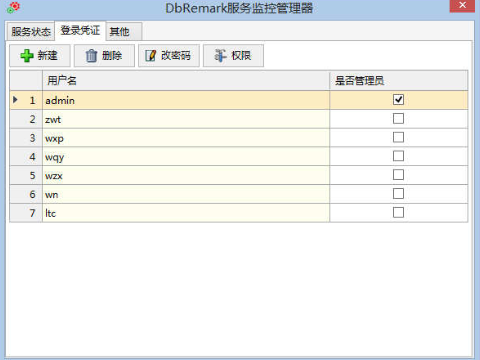Click the notepad pencil icon for 改密码

(151, 56)
